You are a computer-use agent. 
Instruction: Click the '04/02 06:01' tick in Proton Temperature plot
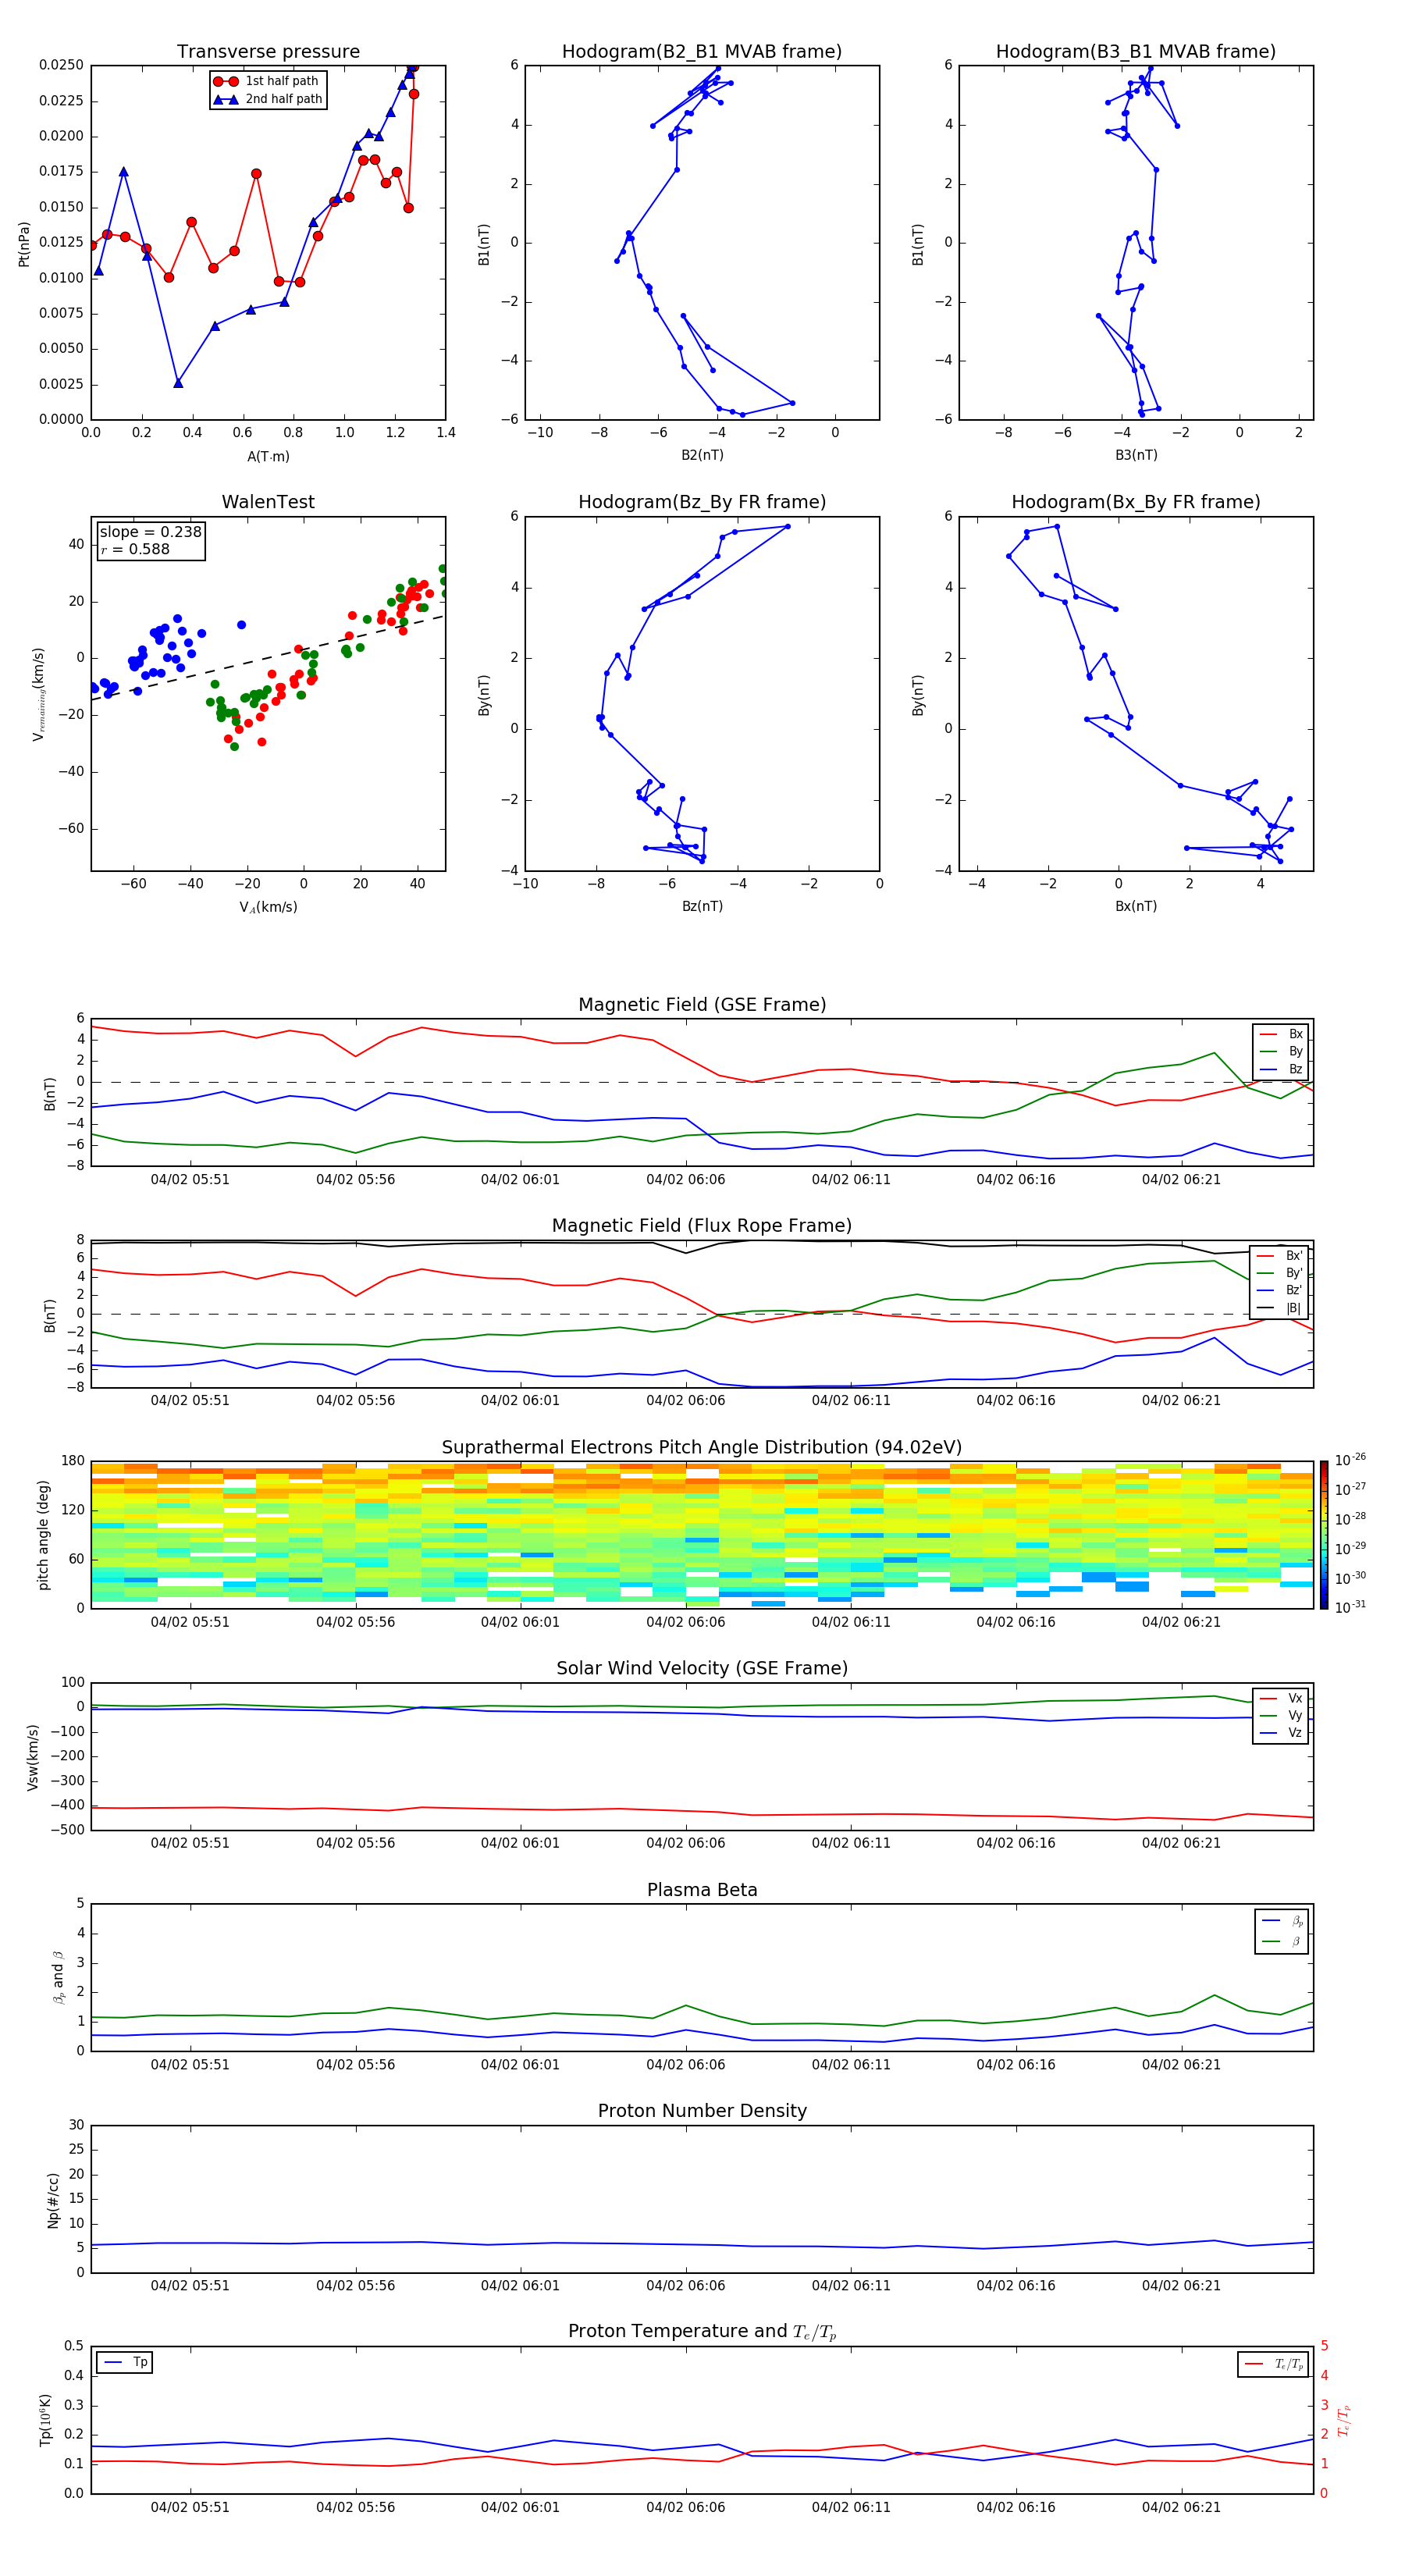coord(520,2508)
